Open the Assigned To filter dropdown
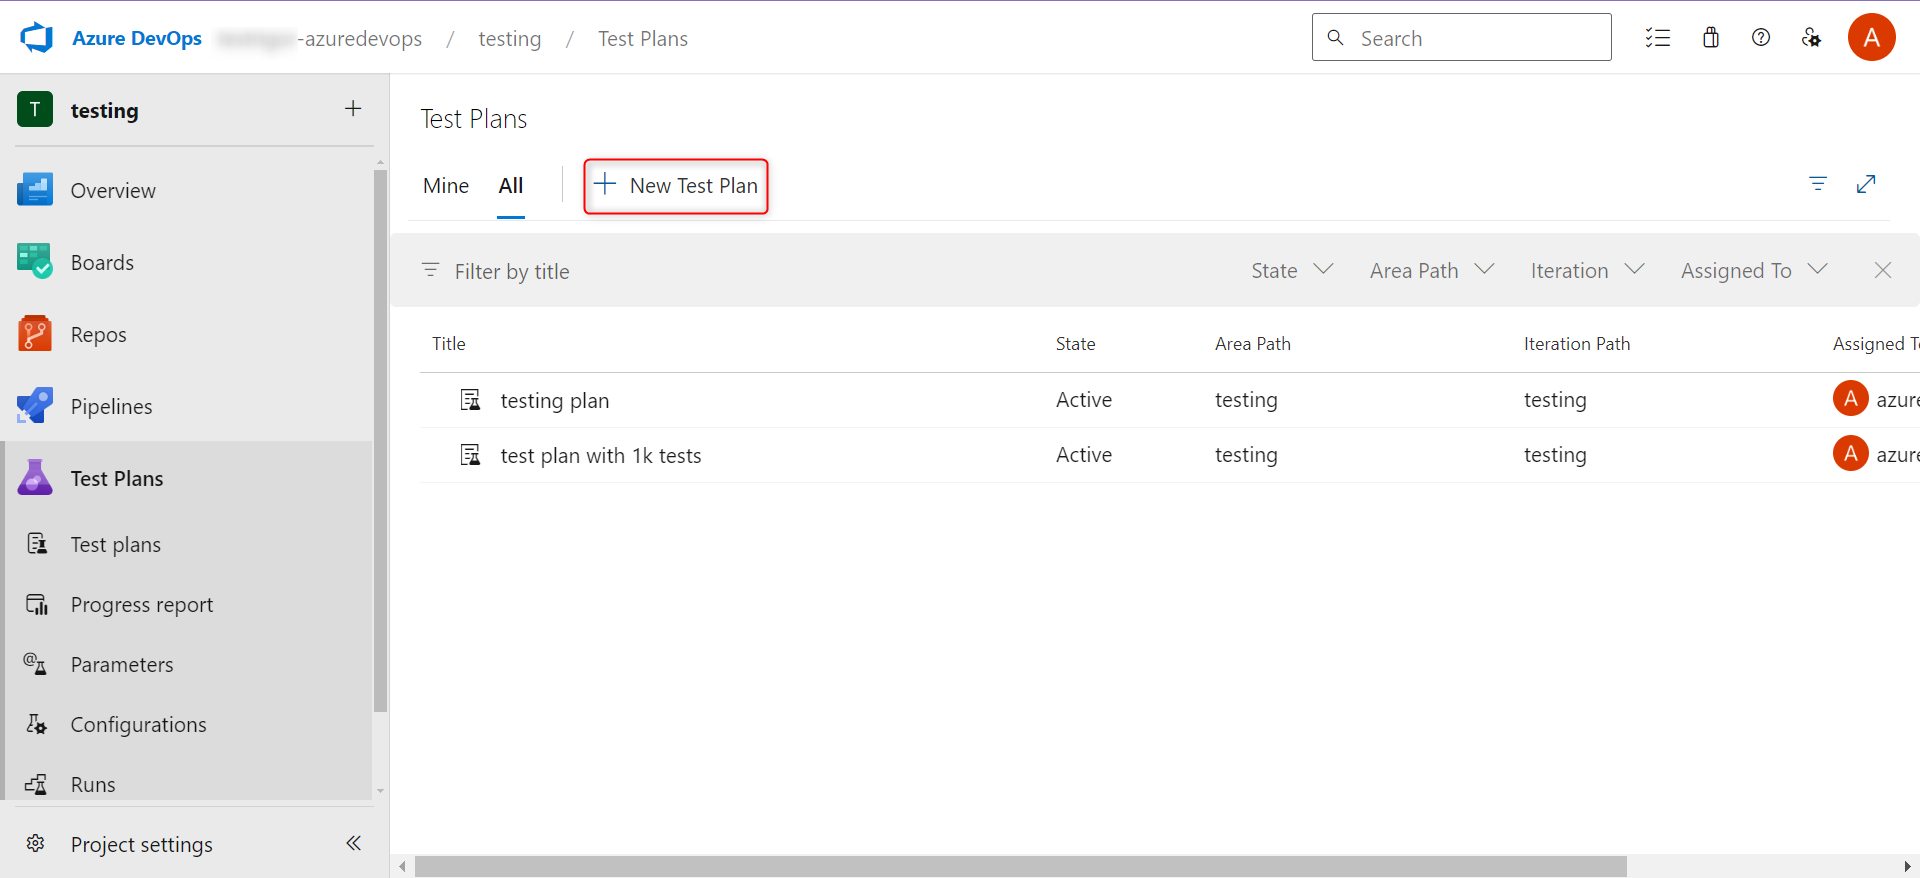The height and width of the screenshot is (878, 1920). point(1753,271)
